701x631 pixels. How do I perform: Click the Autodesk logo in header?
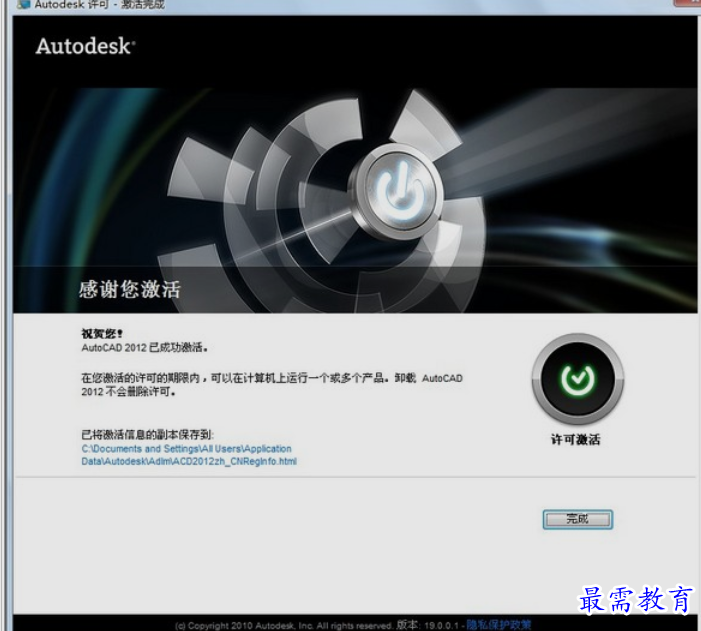point(85,46)
